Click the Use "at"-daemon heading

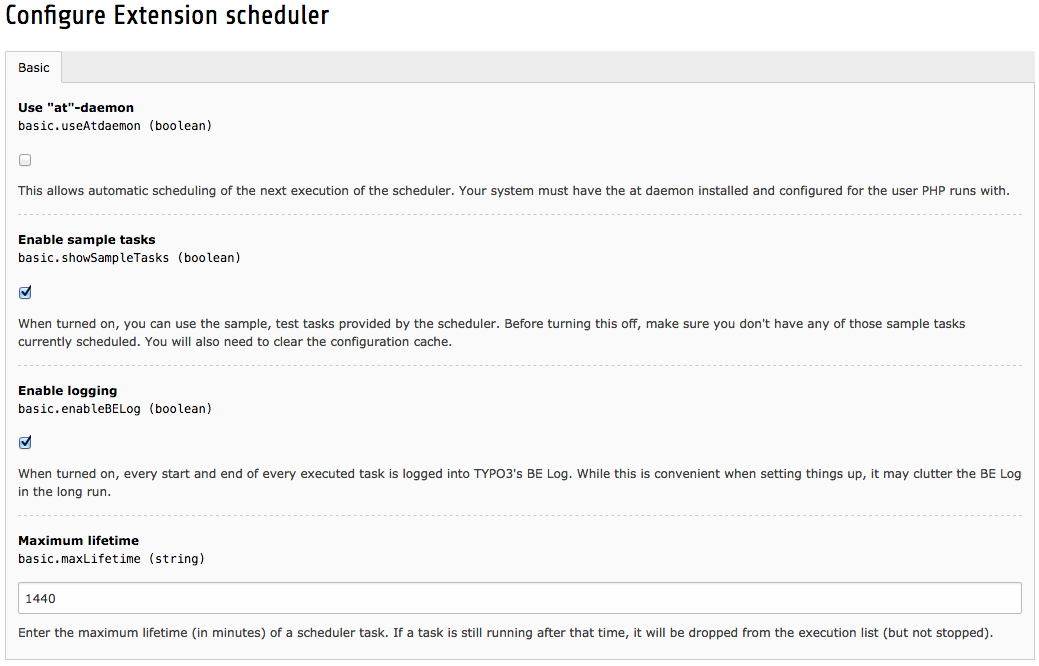click(x=76, y=107)
